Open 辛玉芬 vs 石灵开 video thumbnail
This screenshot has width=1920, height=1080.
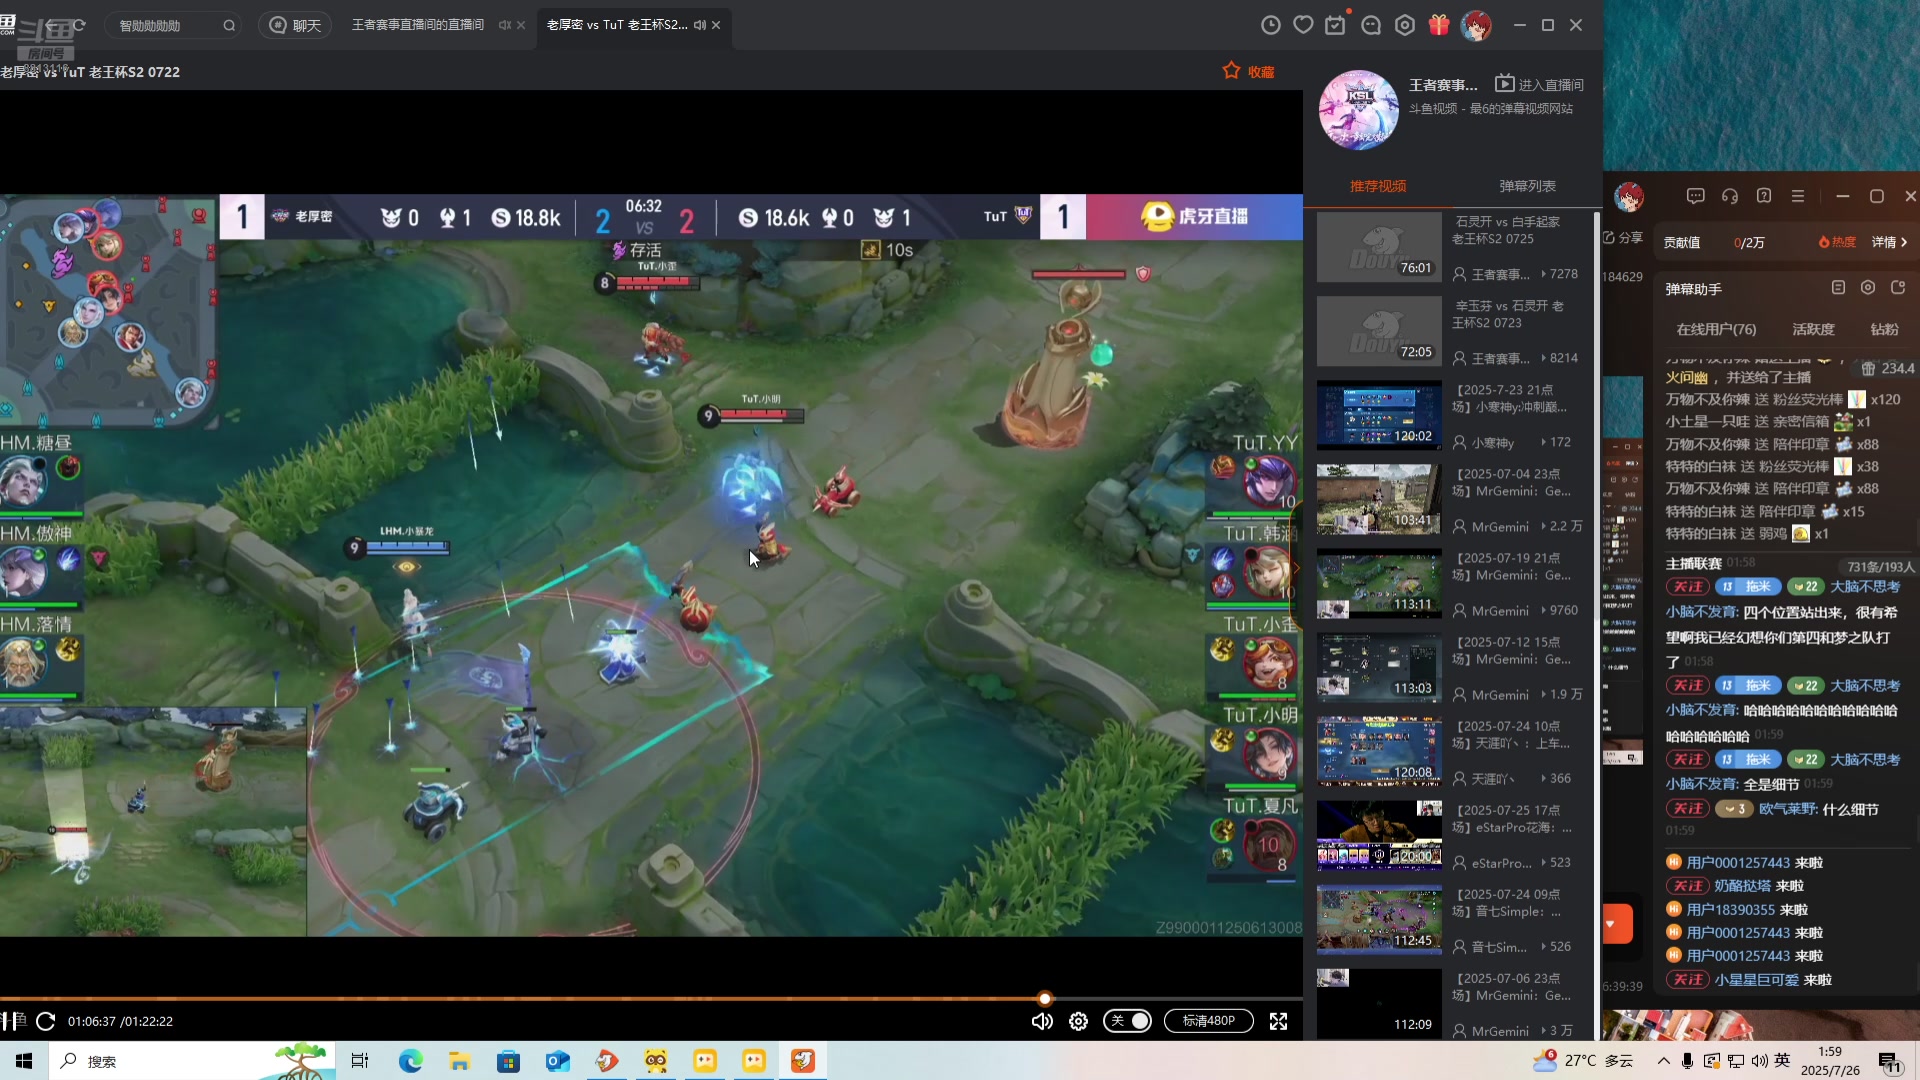point(1379,331)
